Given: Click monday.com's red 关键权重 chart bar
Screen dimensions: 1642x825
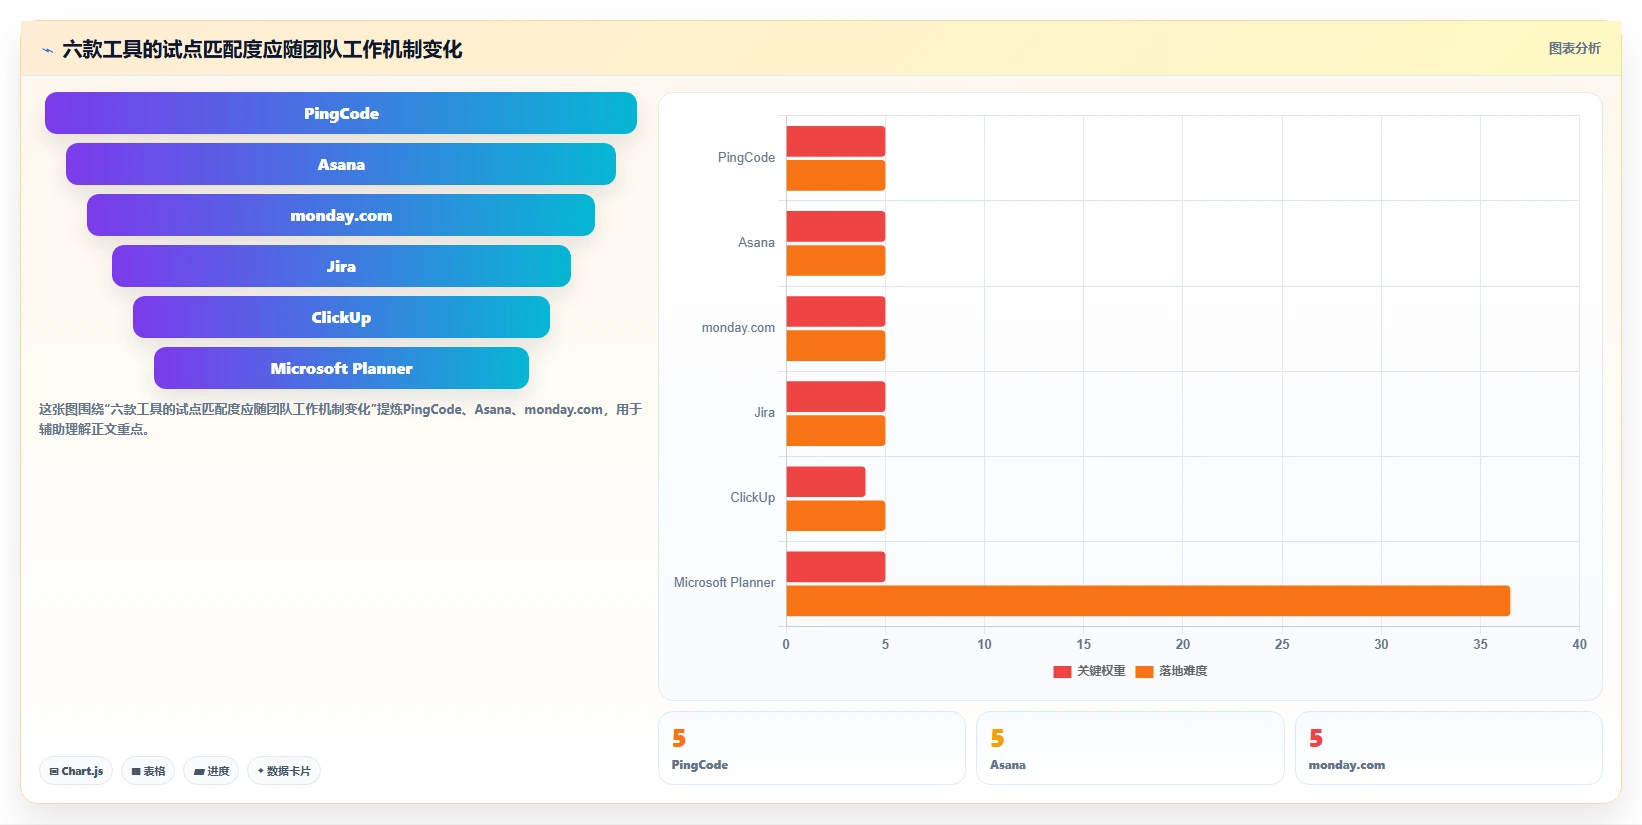Looking at the screenshot, I should coord(836,311).
